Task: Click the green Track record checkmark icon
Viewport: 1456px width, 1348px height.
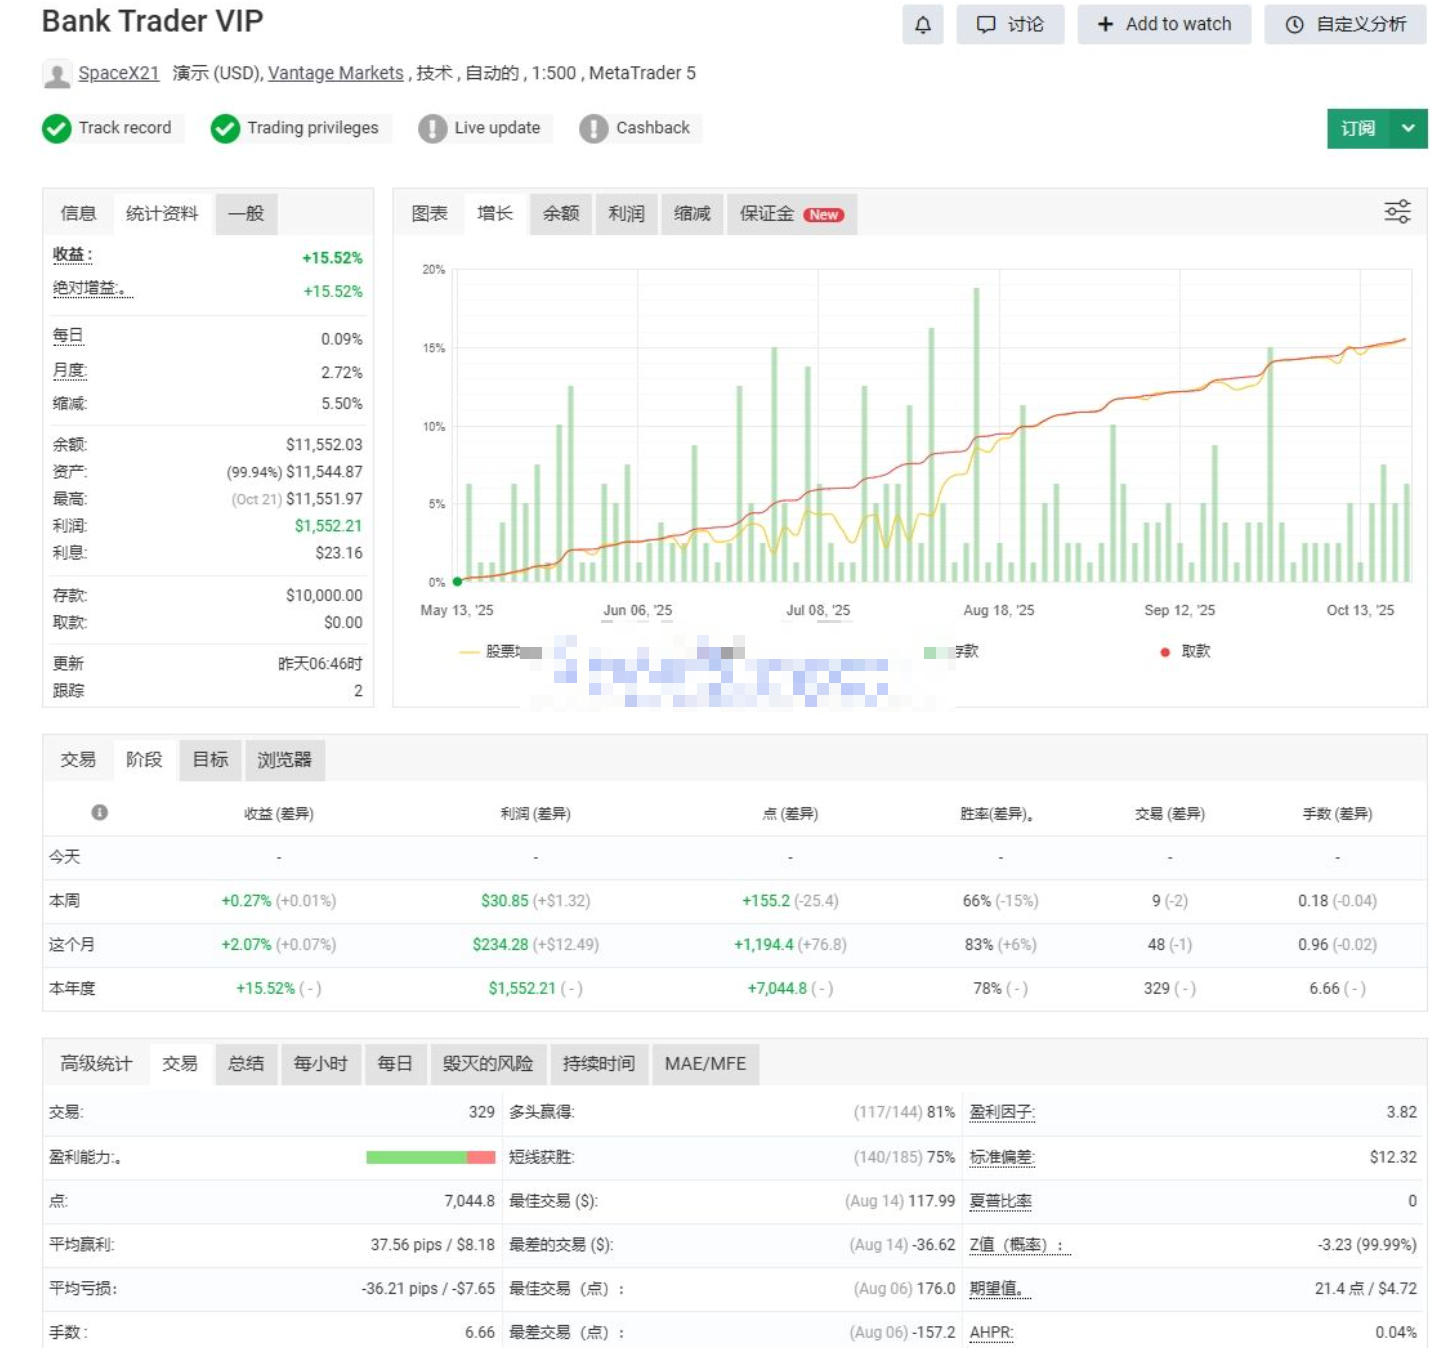Action: tap(57, 128)
